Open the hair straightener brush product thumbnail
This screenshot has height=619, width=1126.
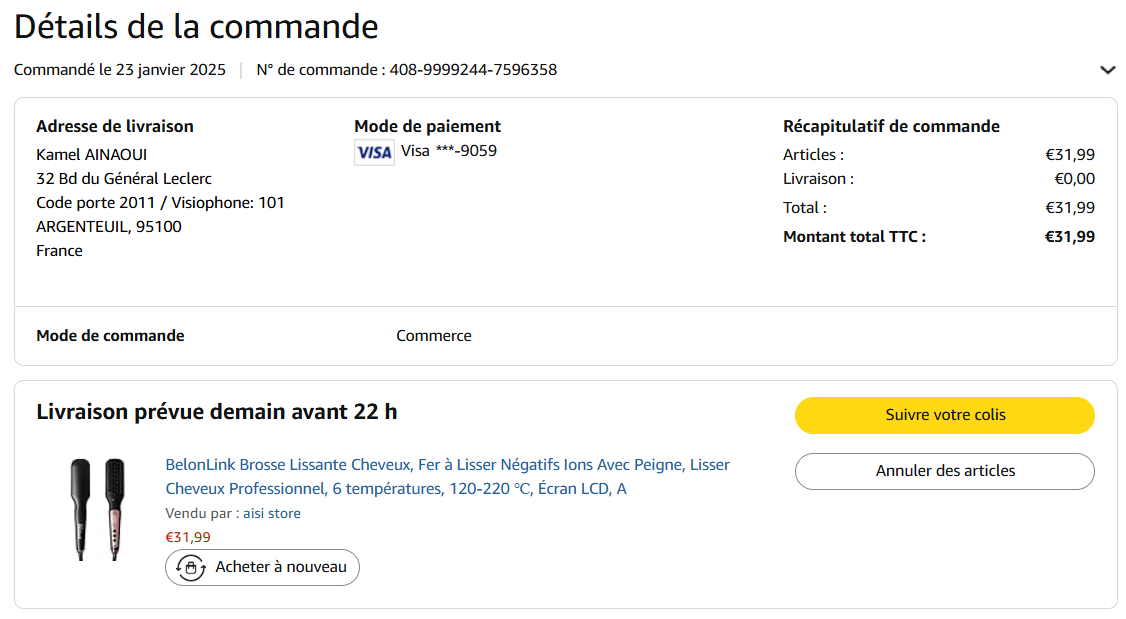(x=97, y=509)
